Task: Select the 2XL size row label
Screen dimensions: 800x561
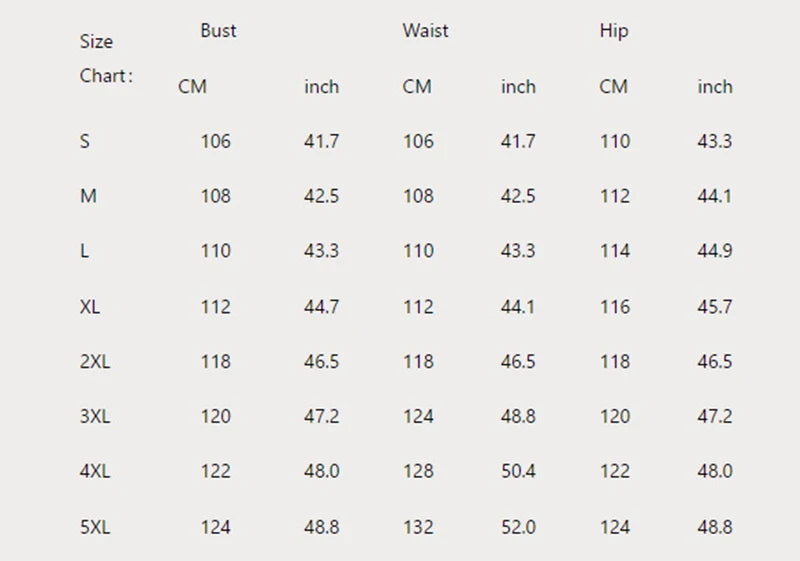Action: coord(95,362)
